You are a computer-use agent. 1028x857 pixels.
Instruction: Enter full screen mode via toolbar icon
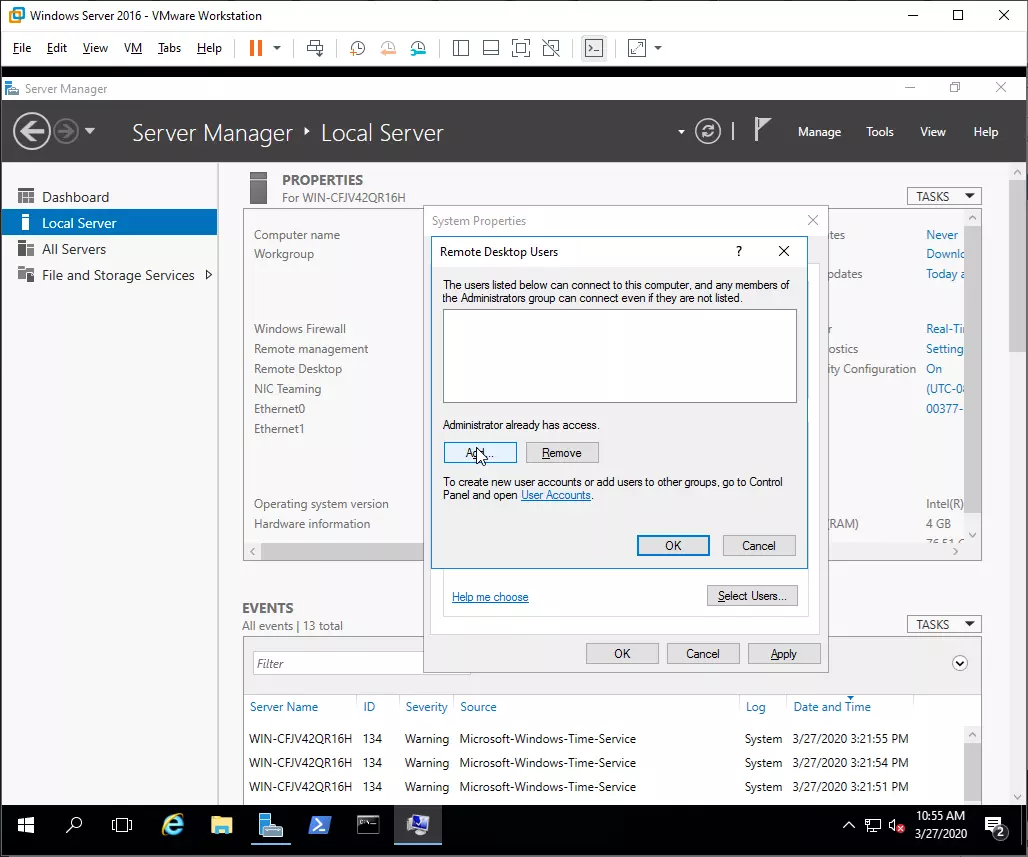(x=521, y=48)
